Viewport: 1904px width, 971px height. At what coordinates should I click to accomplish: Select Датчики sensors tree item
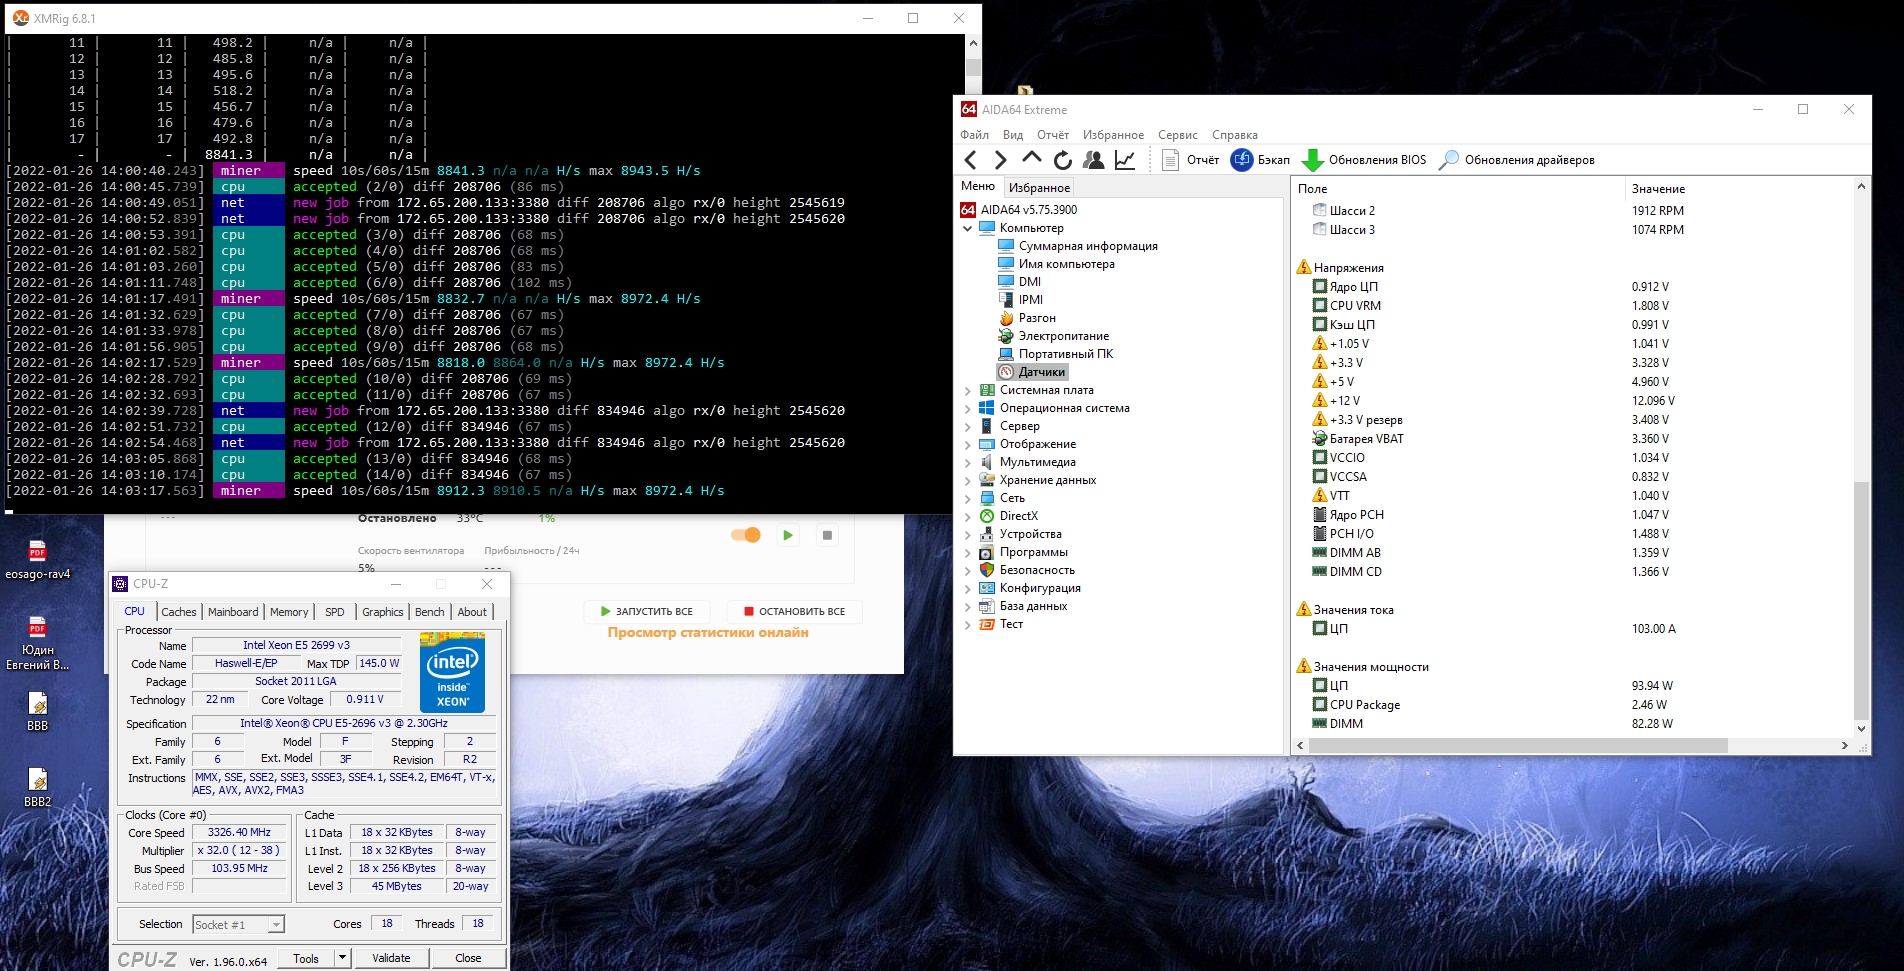(1042, 372)
